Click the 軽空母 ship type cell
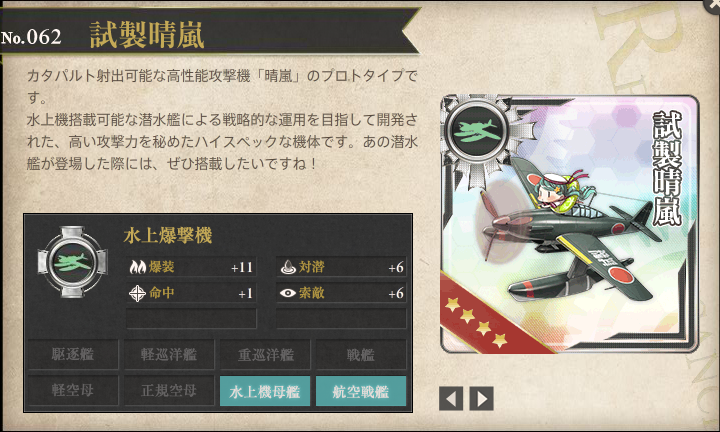The height and width of the screenshot is (432, 720). tap(73, 391)
